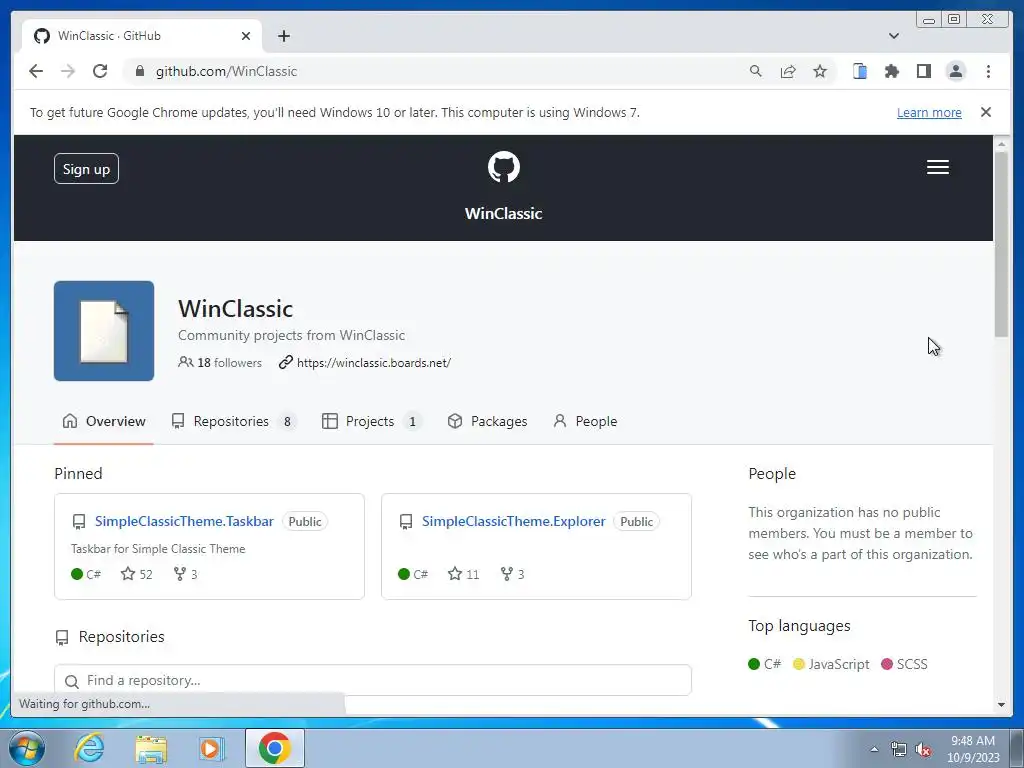Image resolution: width=1024 pixels, height=768 pixels.
Task: Click the Community projects from WinClassic text
Action: pos(291,335)
